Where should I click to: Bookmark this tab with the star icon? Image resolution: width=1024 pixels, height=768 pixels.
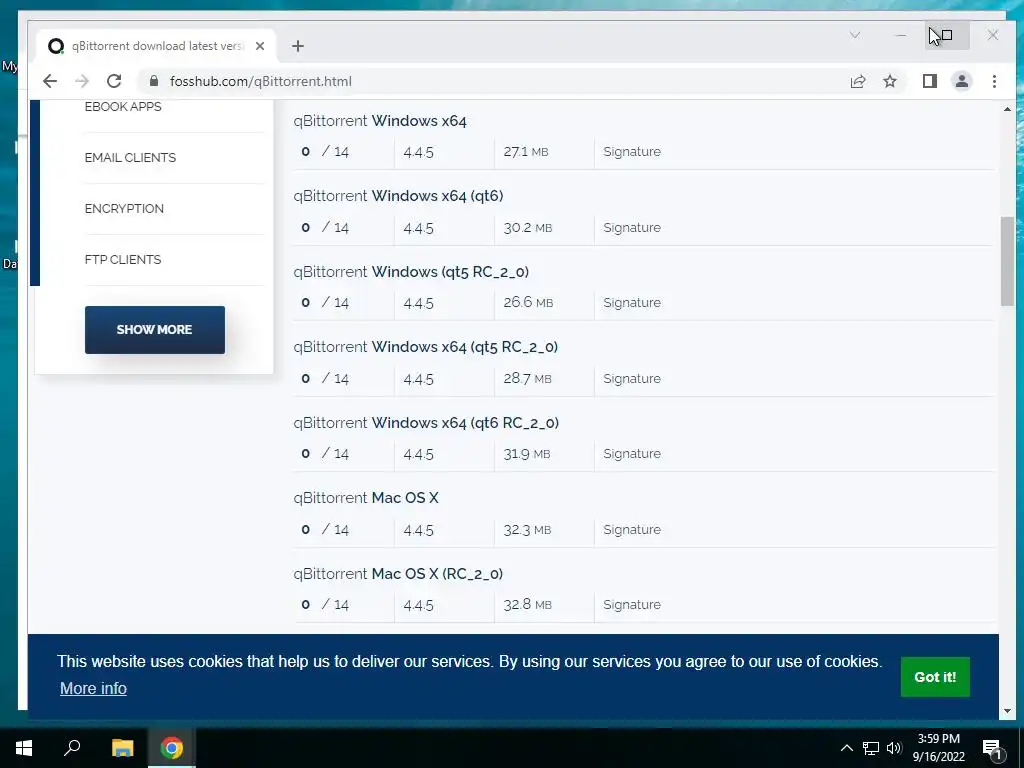tap(889, 81)
